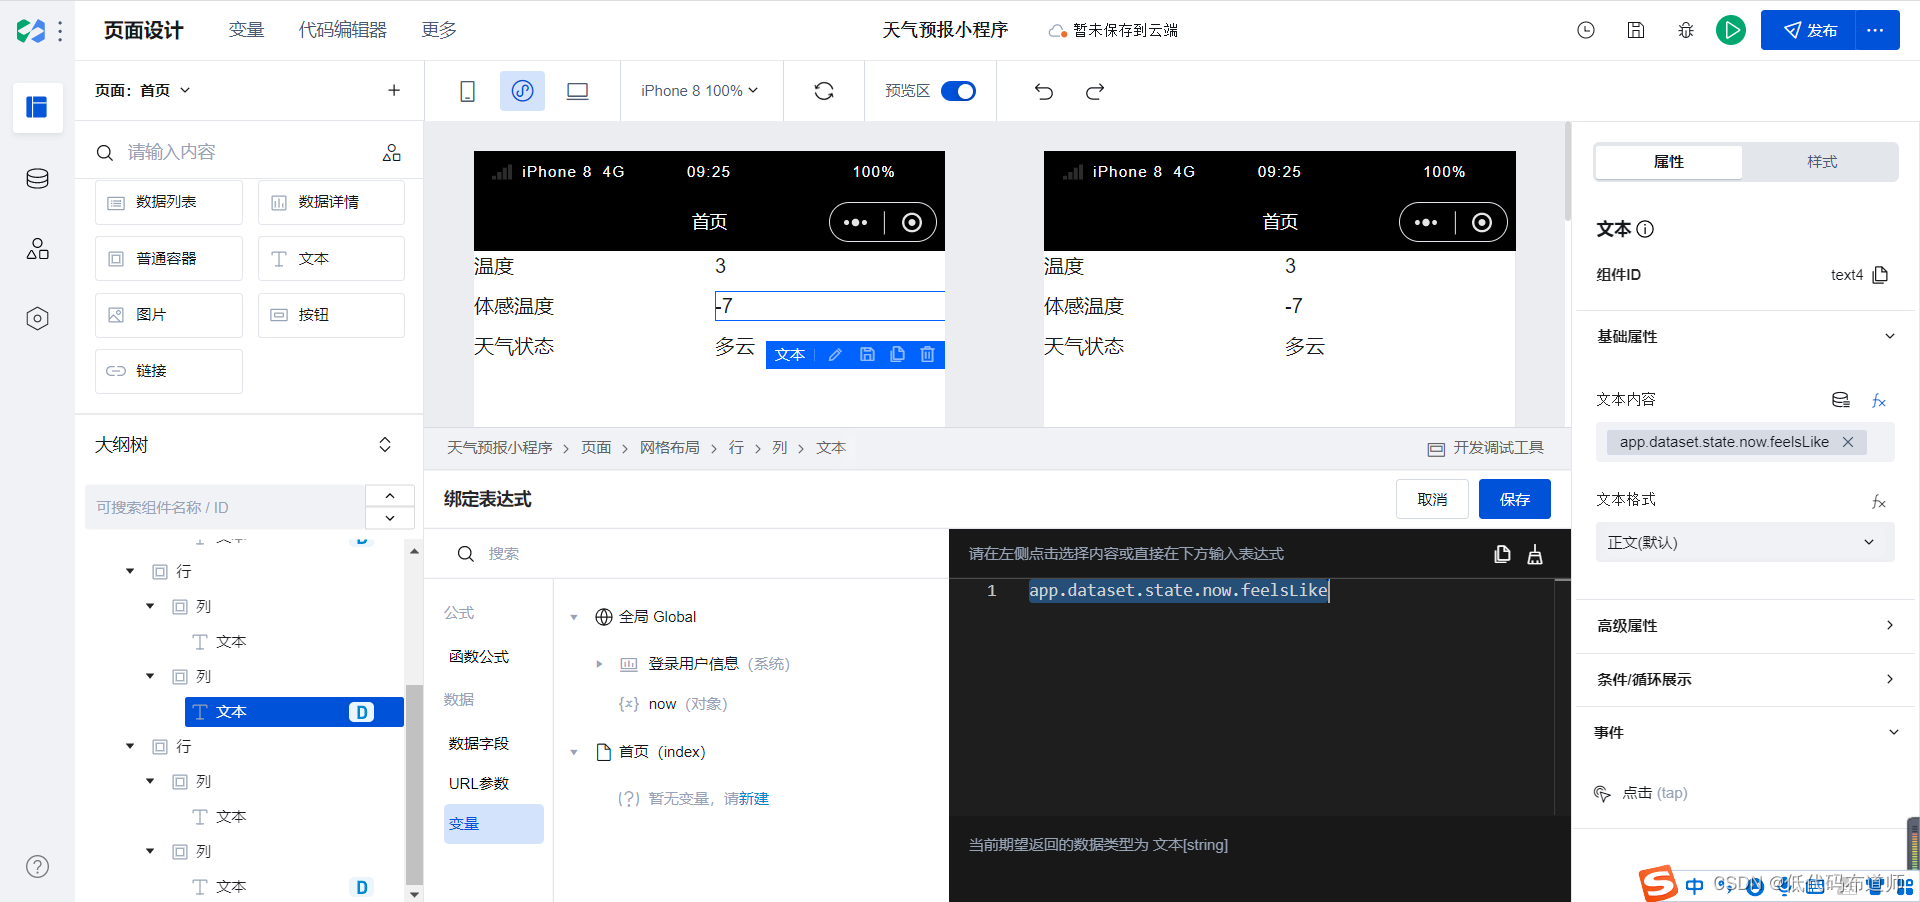Delete the selected text component trash icon
The width and height of the screenshot is (1920, 902).
(x=928, y=355)
